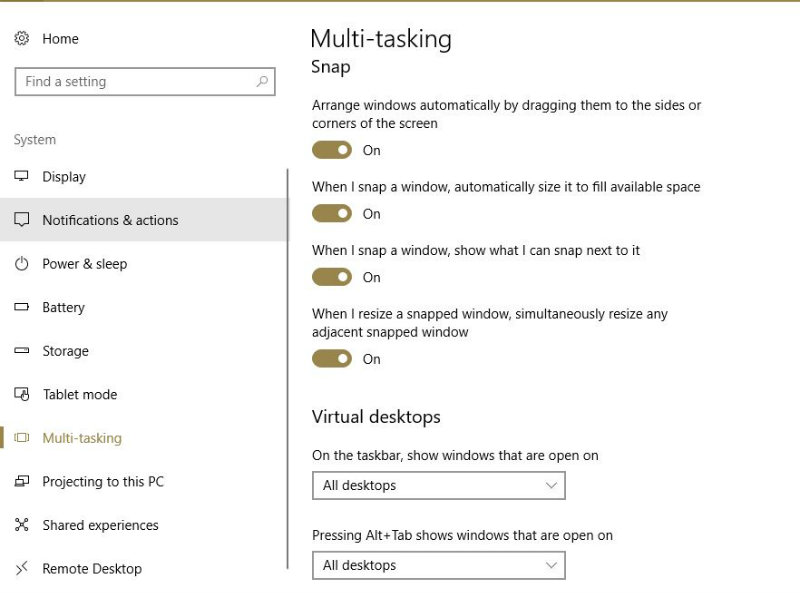
Task: Disable automatic sizing of snapped windows
Action: click(x=332, y=213)
